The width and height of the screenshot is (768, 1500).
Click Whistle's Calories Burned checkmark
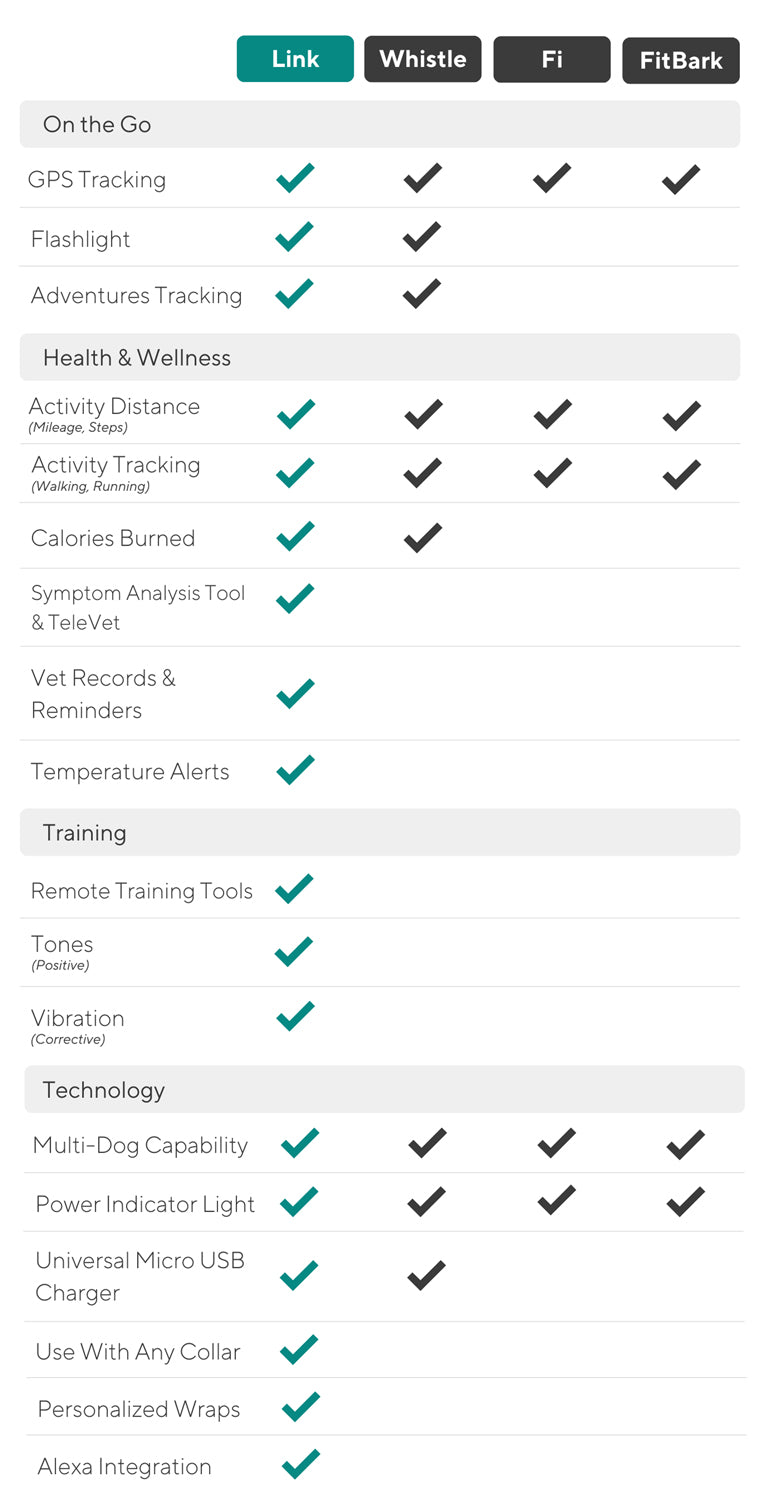coord(422,537)
